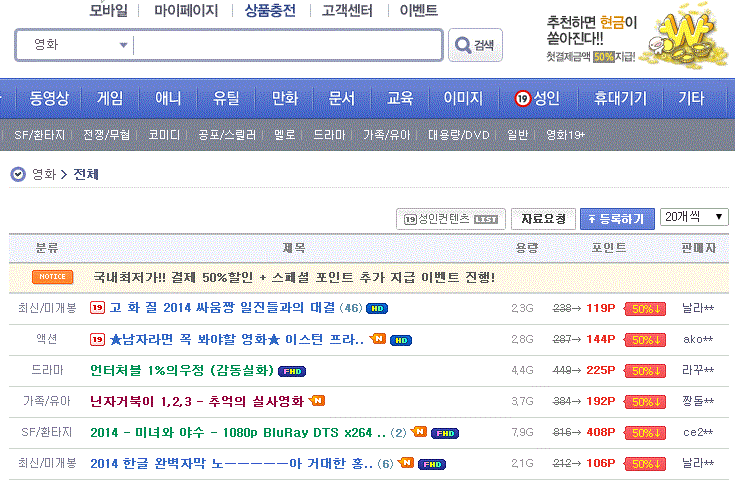Click the 19 adult icon in navigation bar
The height and width of the screenshot is (486, 735).
tap(523, 98)
